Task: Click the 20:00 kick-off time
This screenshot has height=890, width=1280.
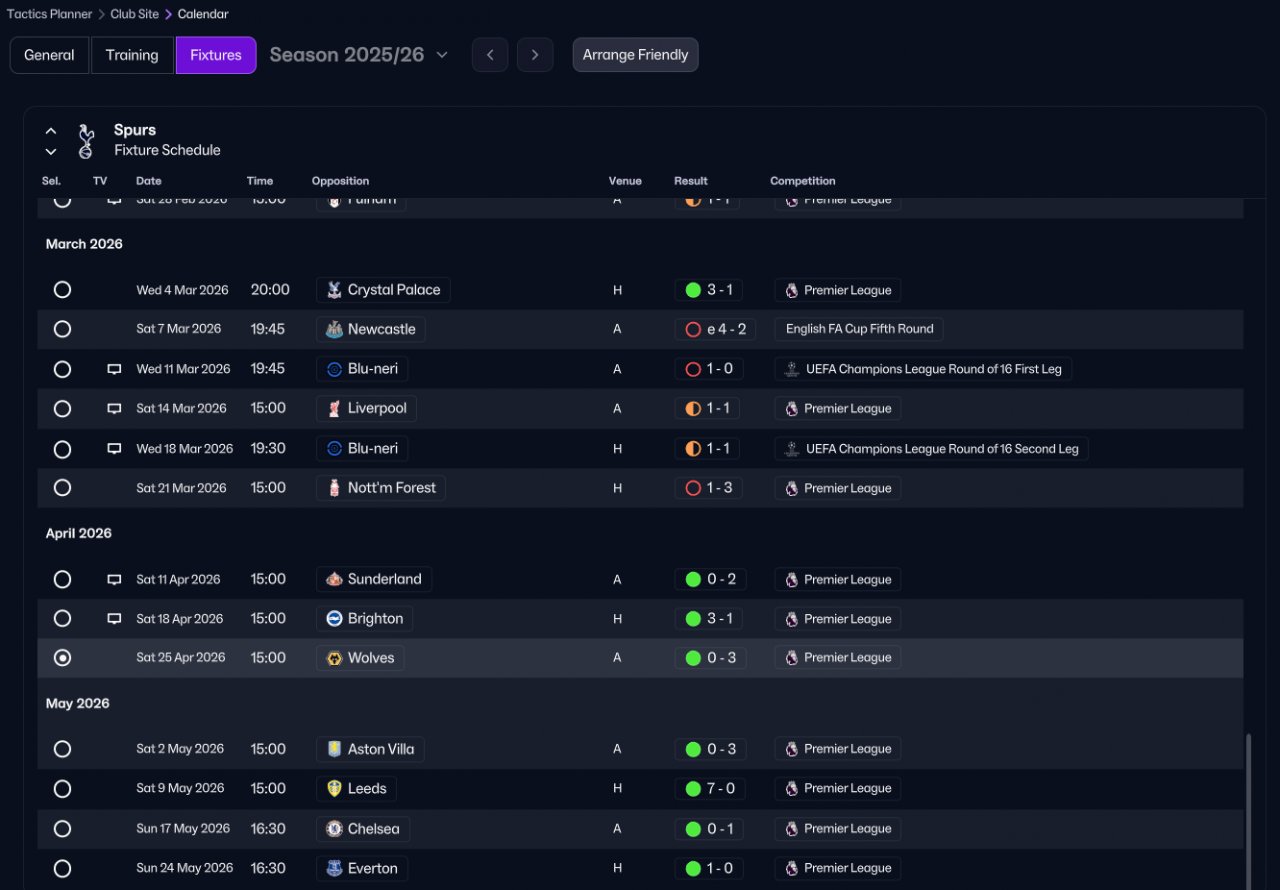Action: pyautogui.click(x=270, y=290)
